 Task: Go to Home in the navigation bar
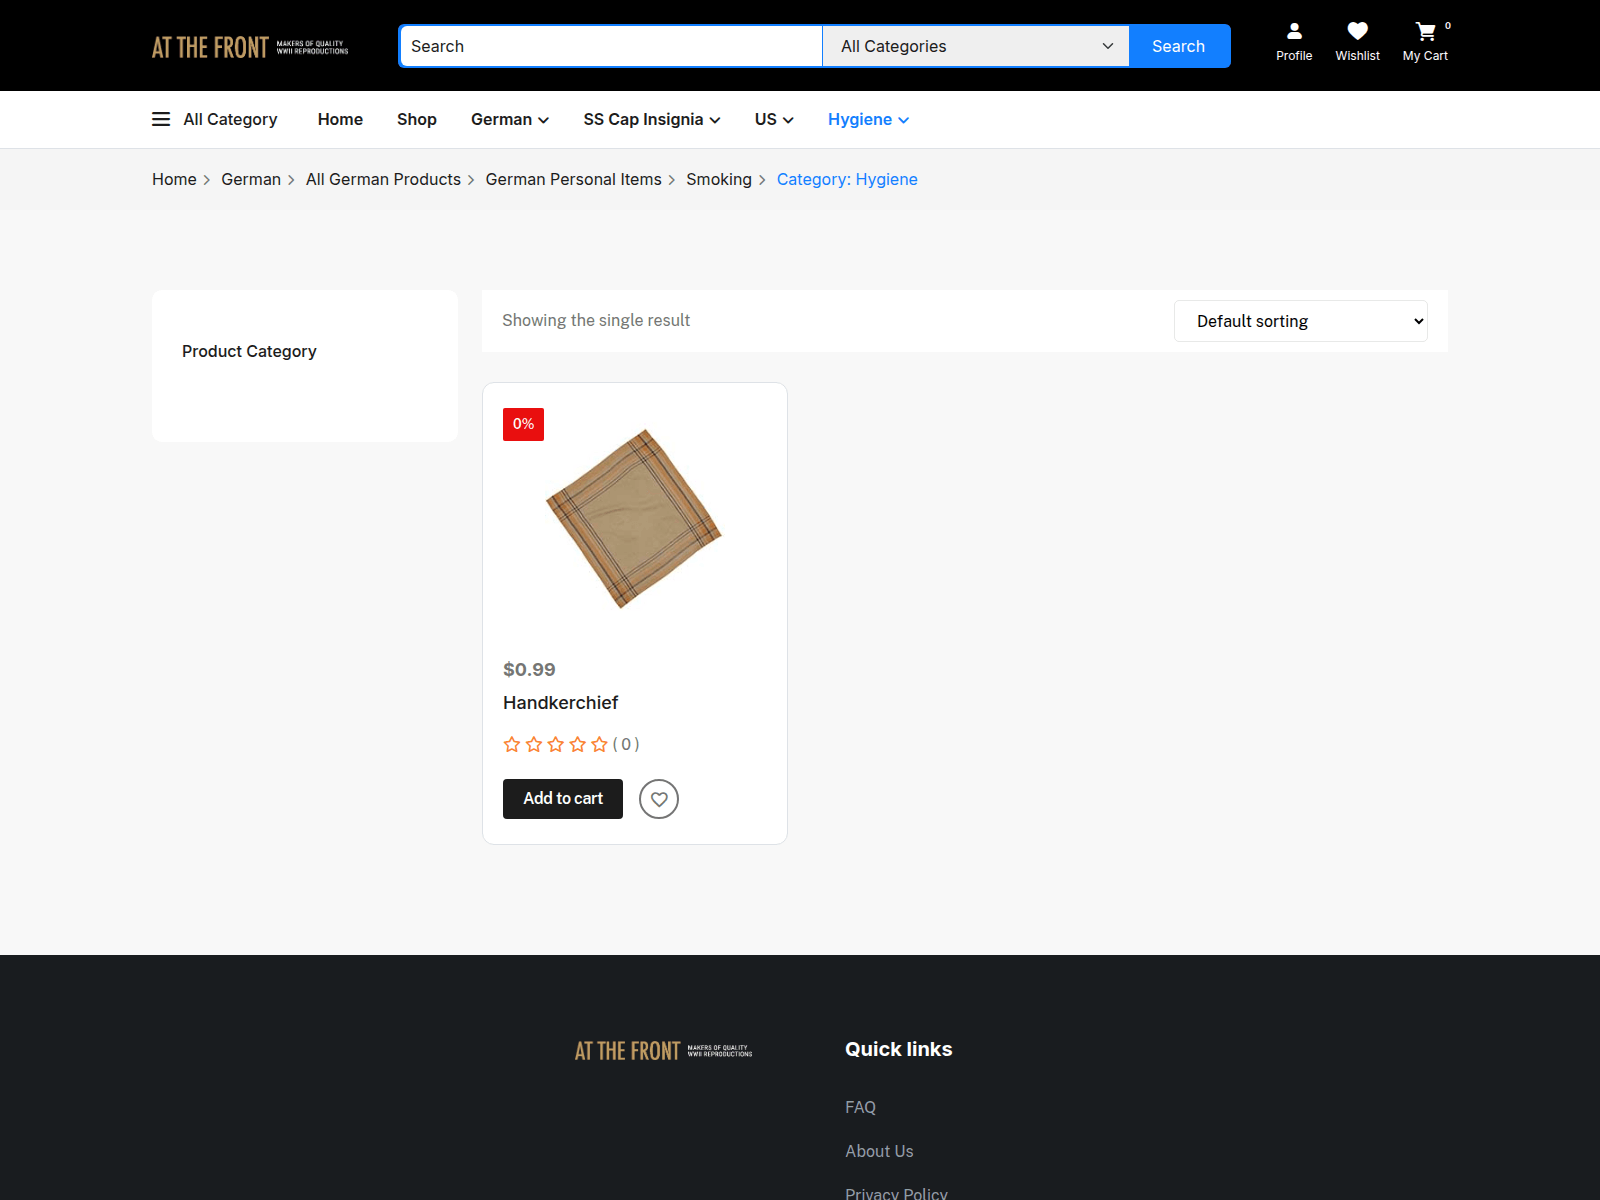point(340,119)
